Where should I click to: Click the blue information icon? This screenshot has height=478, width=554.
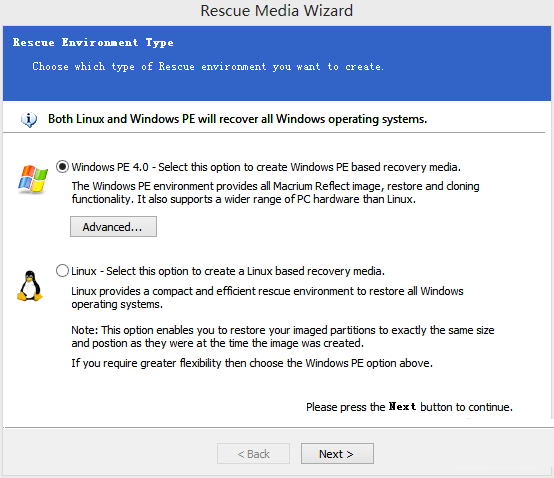(x=29, y=119)
